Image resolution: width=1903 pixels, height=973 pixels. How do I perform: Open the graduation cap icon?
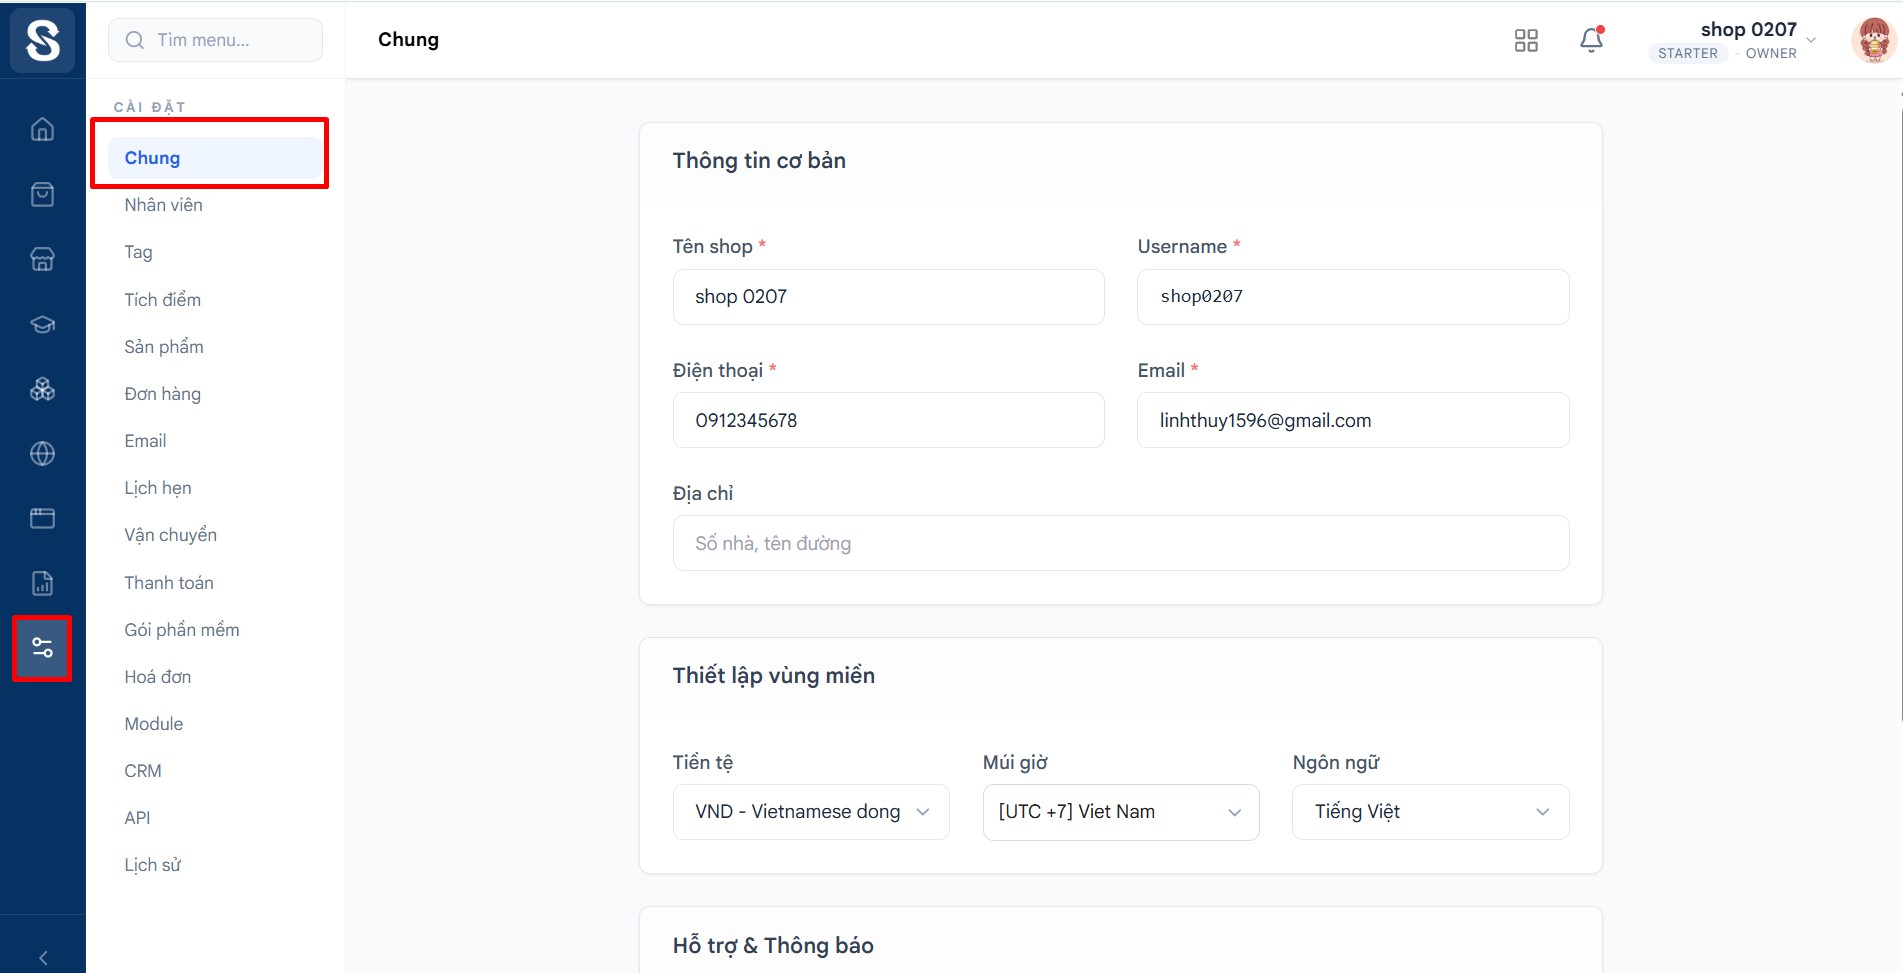pyautogui.click(x=42, y=324)
